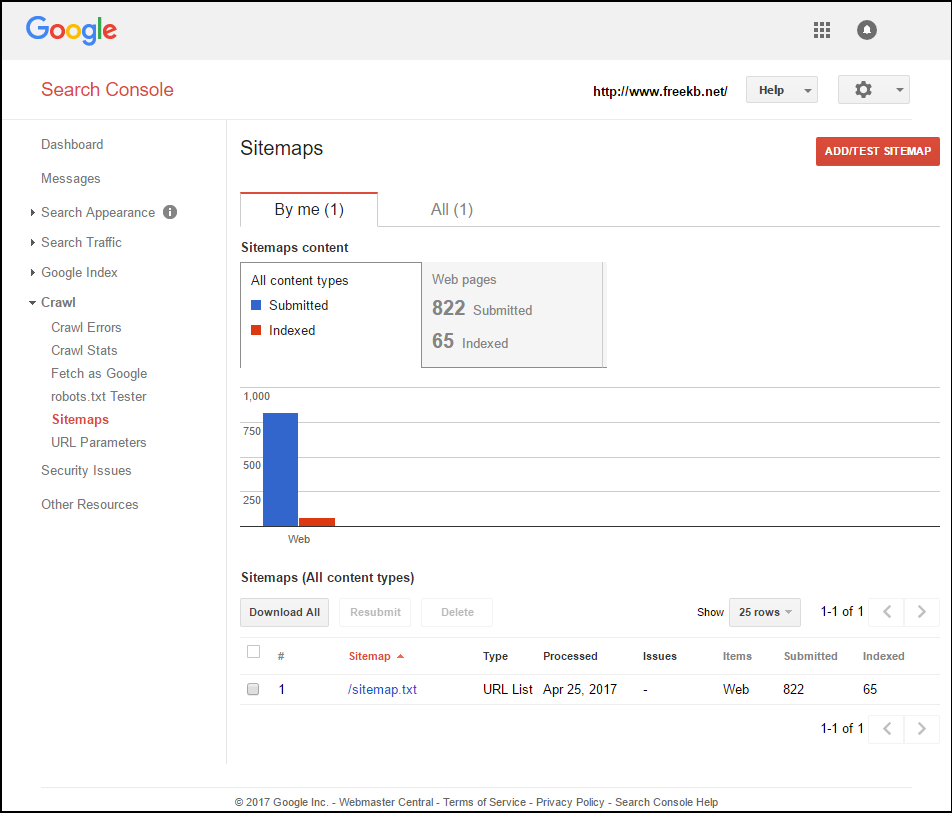Switch to the By me (1) tab

309,209
